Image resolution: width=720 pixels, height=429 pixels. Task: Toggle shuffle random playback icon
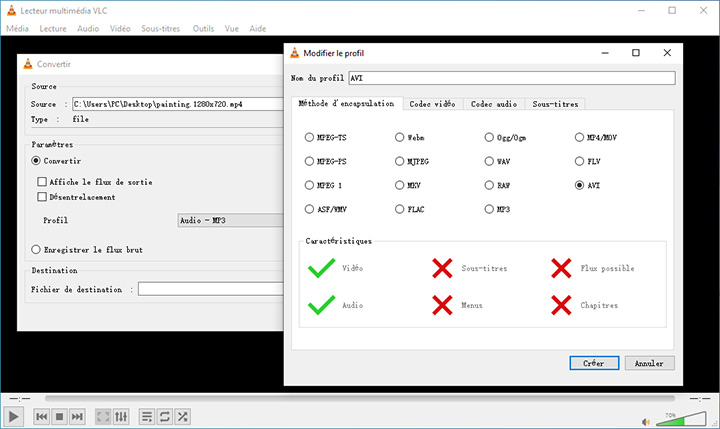pyautogui.click(x=182, y=417)
